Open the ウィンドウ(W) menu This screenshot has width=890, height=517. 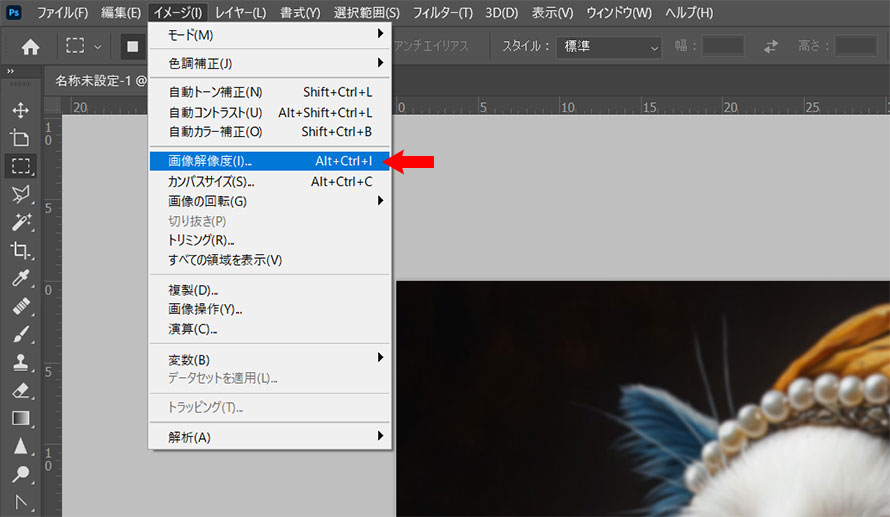(619, 12)
